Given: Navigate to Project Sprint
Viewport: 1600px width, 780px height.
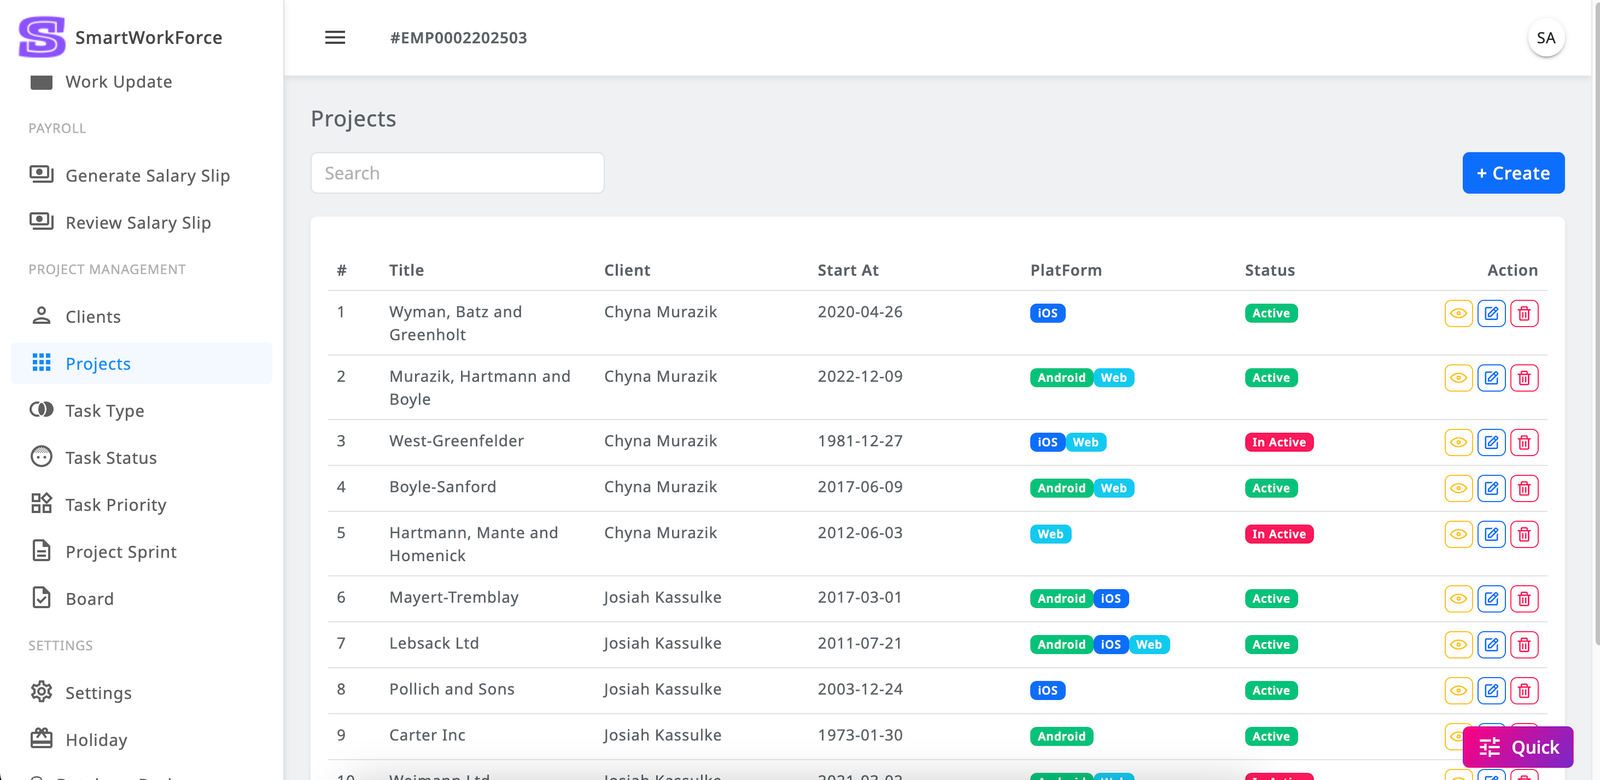Looking at the screenshot, I should (x=120, y=552).
